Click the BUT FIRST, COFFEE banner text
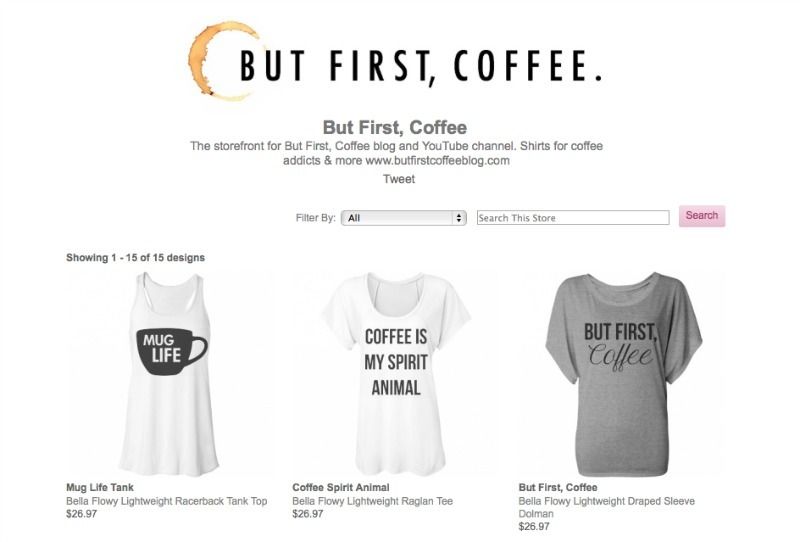This screenshot has height=542, width=800. coord(421,66)
